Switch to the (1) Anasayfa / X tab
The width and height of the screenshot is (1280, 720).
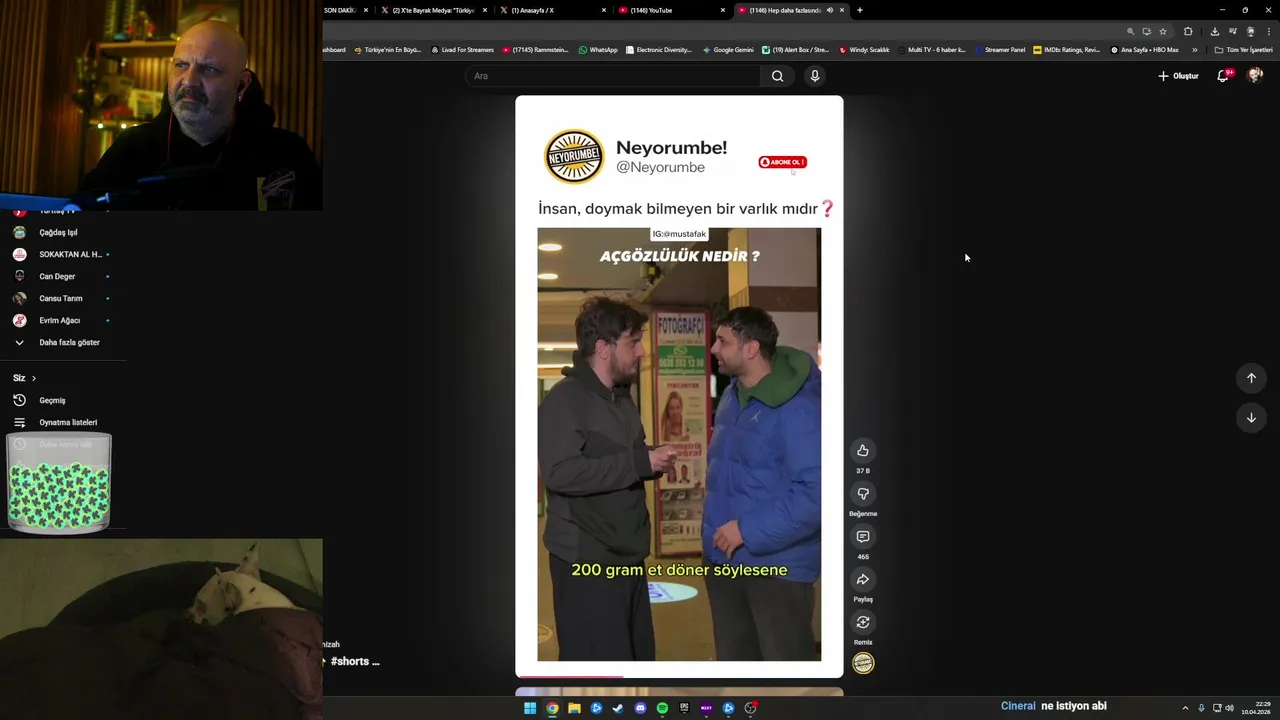(x=553, y=10)
